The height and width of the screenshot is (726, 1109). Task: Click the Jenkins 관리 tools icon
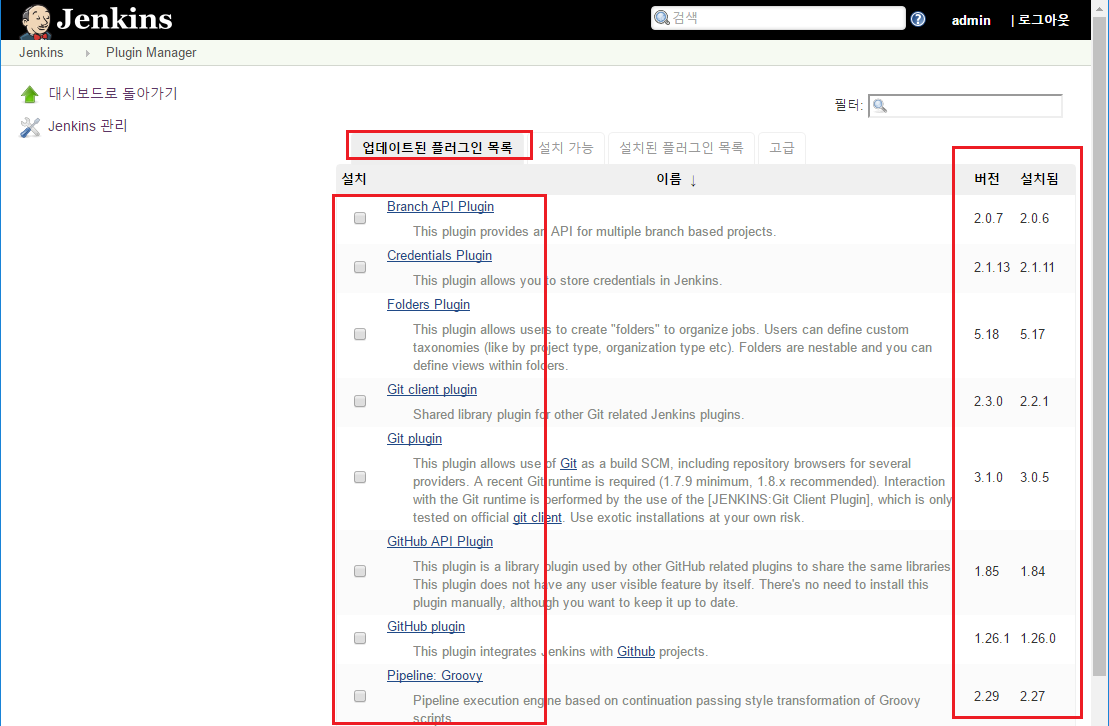(30, 127)
